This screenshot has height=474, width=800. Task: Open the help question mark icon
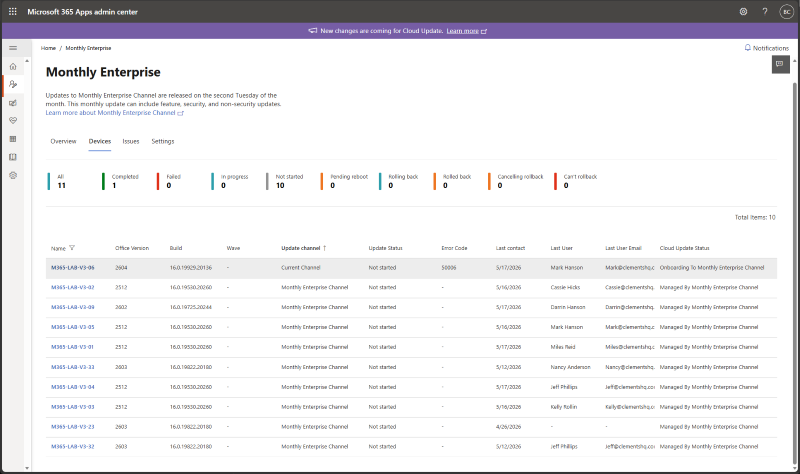765,11
